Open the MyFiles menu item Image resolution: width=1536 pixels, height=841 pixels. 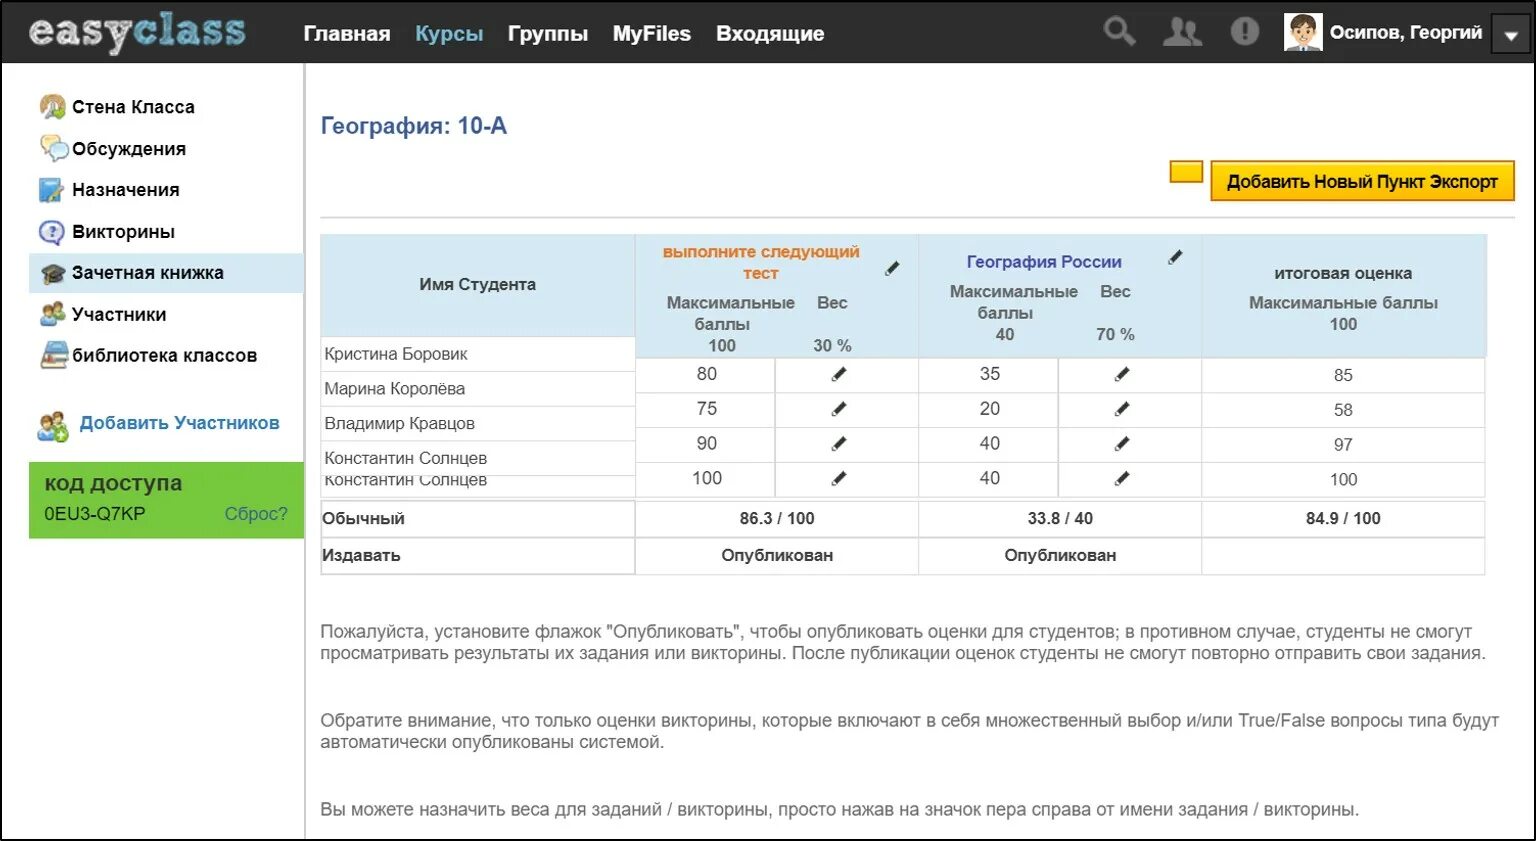pos(651,33)
